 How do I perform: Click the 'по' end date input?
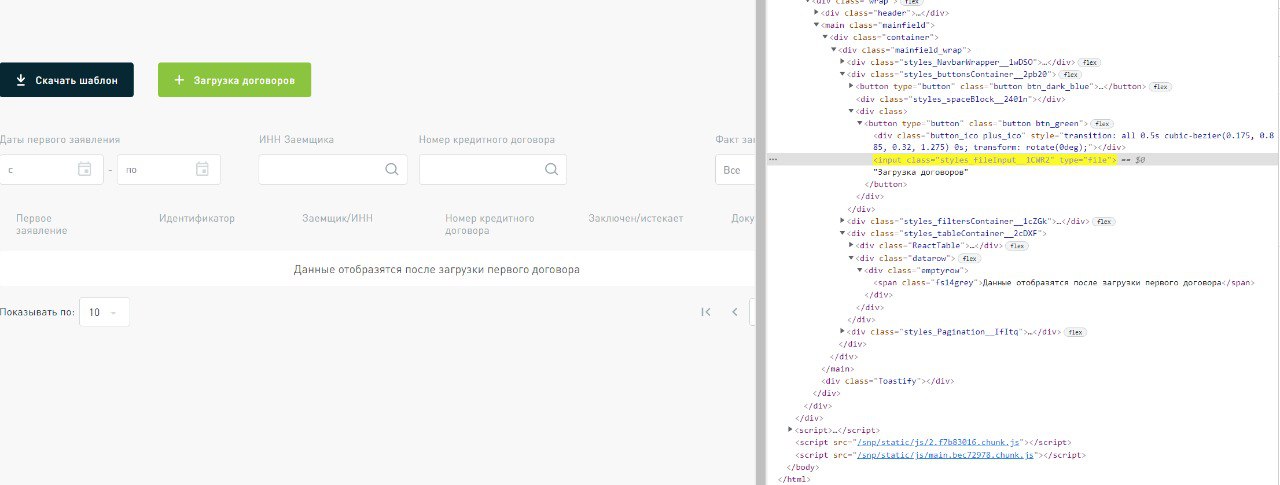click(169, 170)
